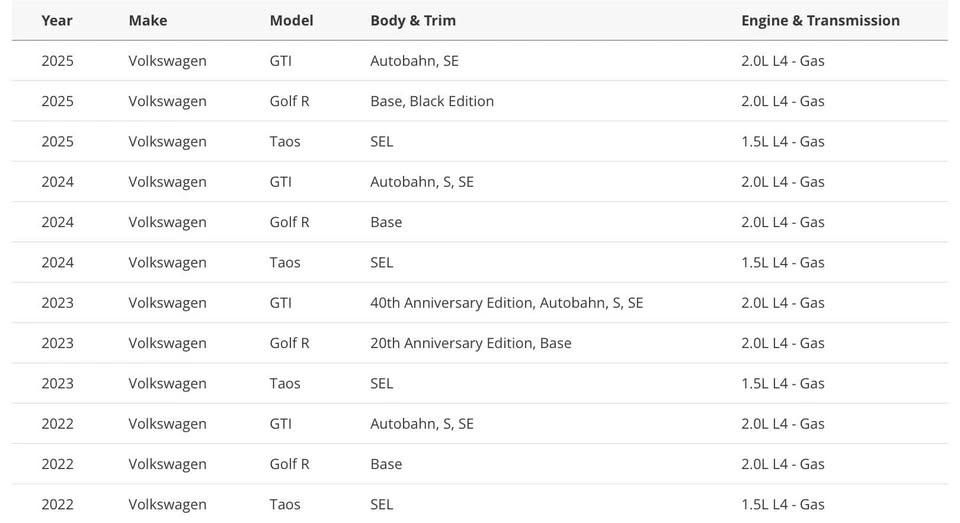Image resolution: width=960 pixels, height=523 pixels.
Task: Click the Body & Trim column header
Action: (x=413, y=20)
